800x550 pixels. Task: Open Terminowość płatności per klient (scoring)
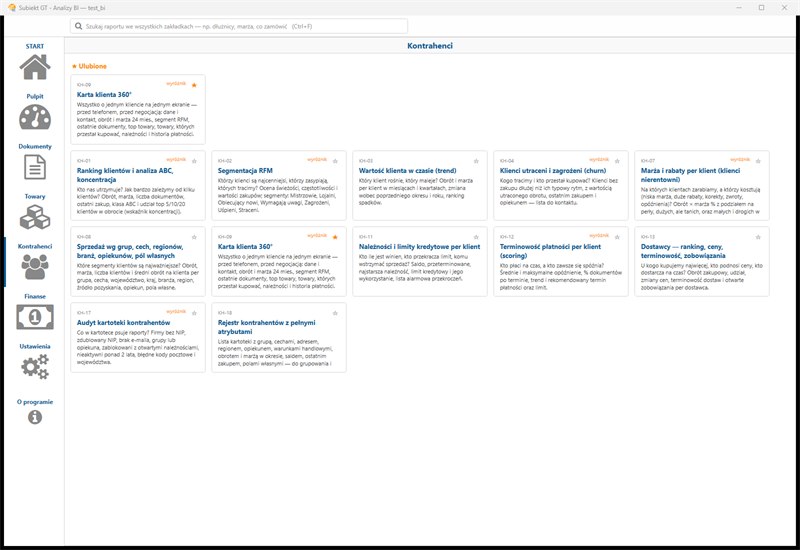tap(550, 251)
